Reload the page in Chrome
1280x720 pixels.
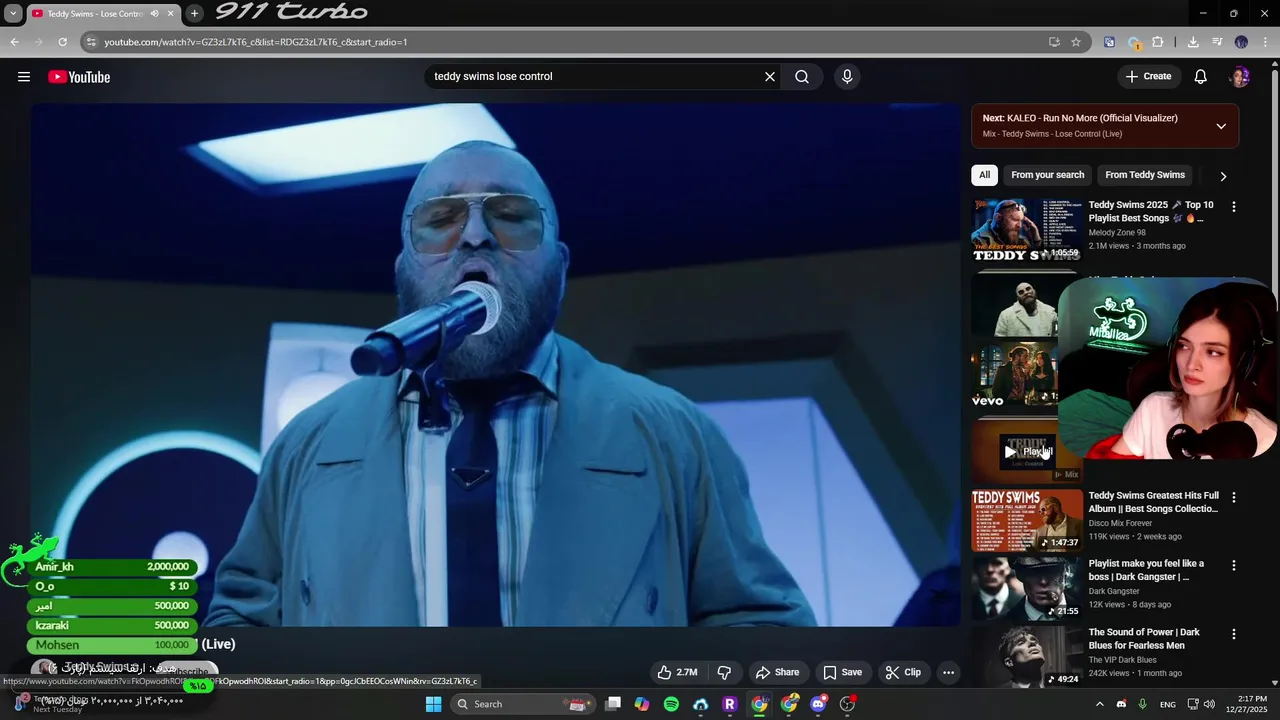pos(62,42)
